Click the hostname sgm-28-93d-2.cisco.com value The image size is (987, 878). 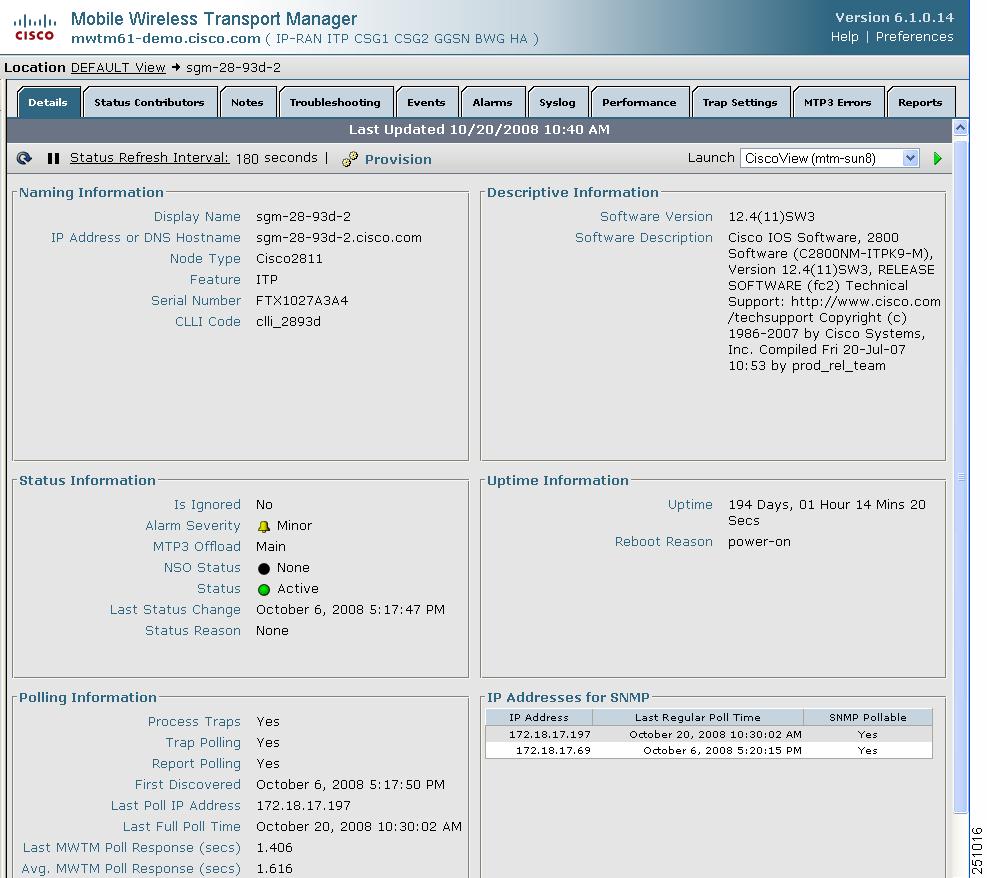pos(339,237)
